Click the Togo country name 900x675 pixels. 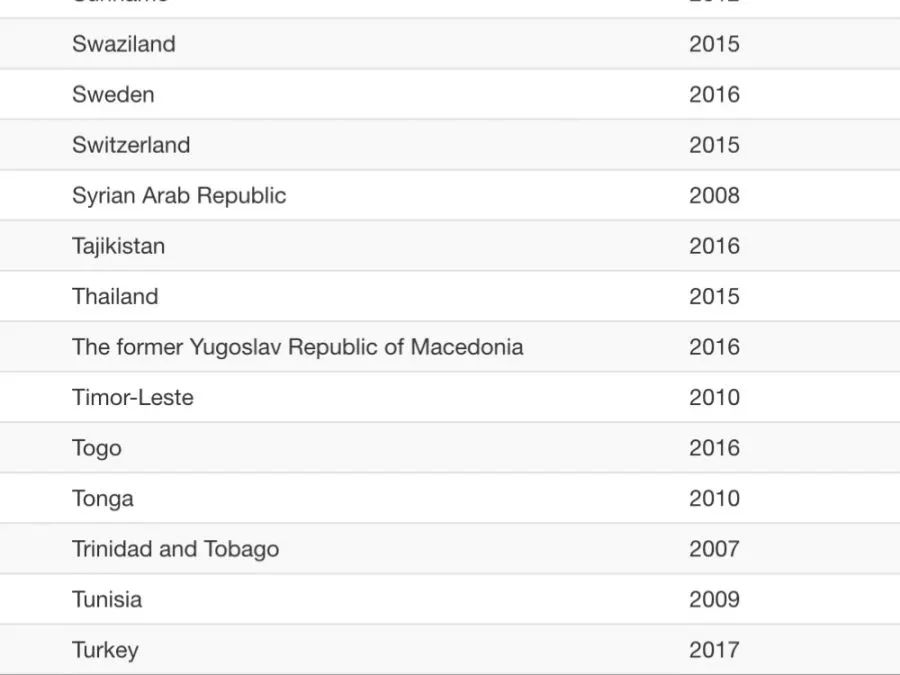pos(97,448)
